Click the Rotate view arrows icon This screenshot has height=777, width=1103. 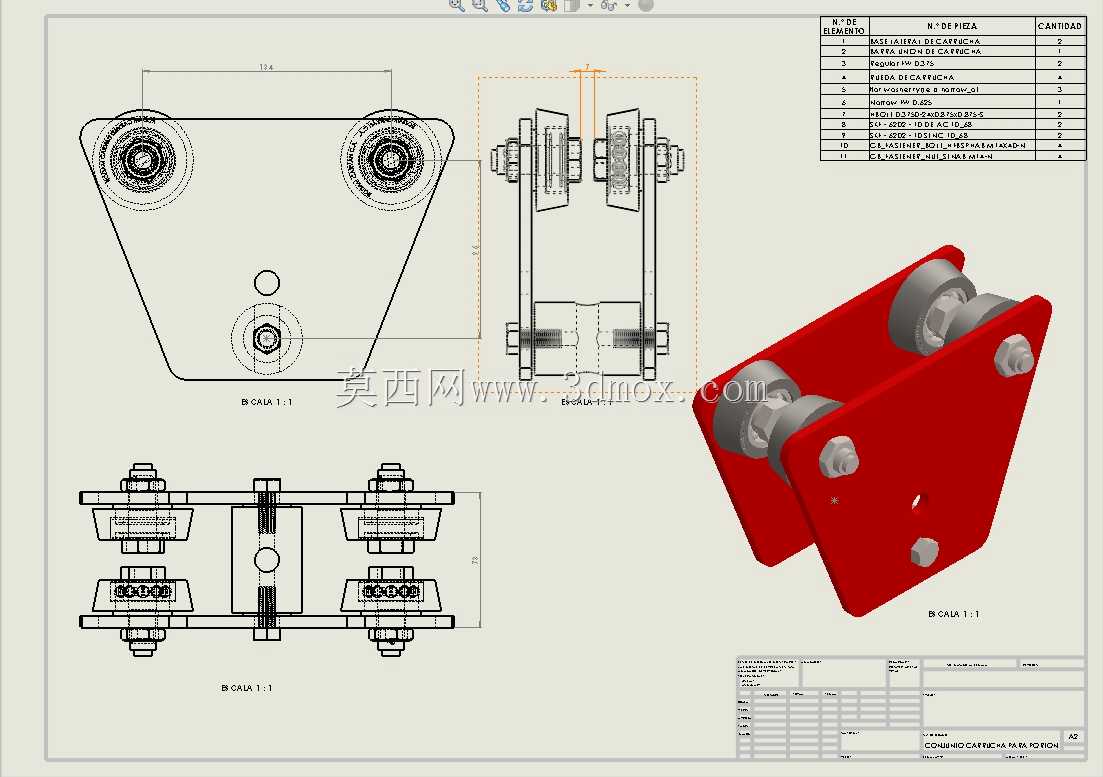click(525, 5)
